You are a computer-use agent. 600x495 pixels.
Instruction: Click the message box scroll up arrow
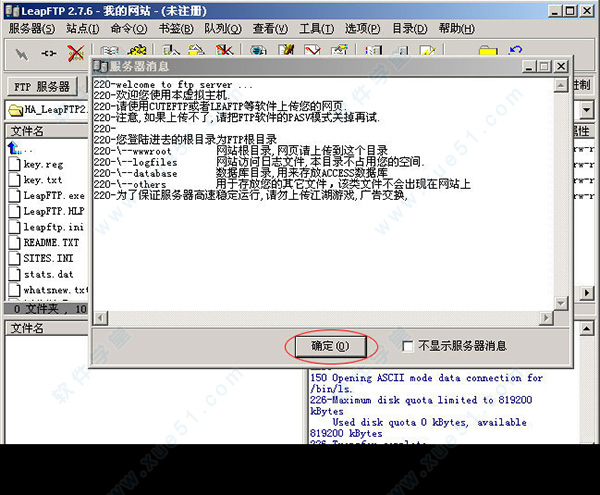561,85
